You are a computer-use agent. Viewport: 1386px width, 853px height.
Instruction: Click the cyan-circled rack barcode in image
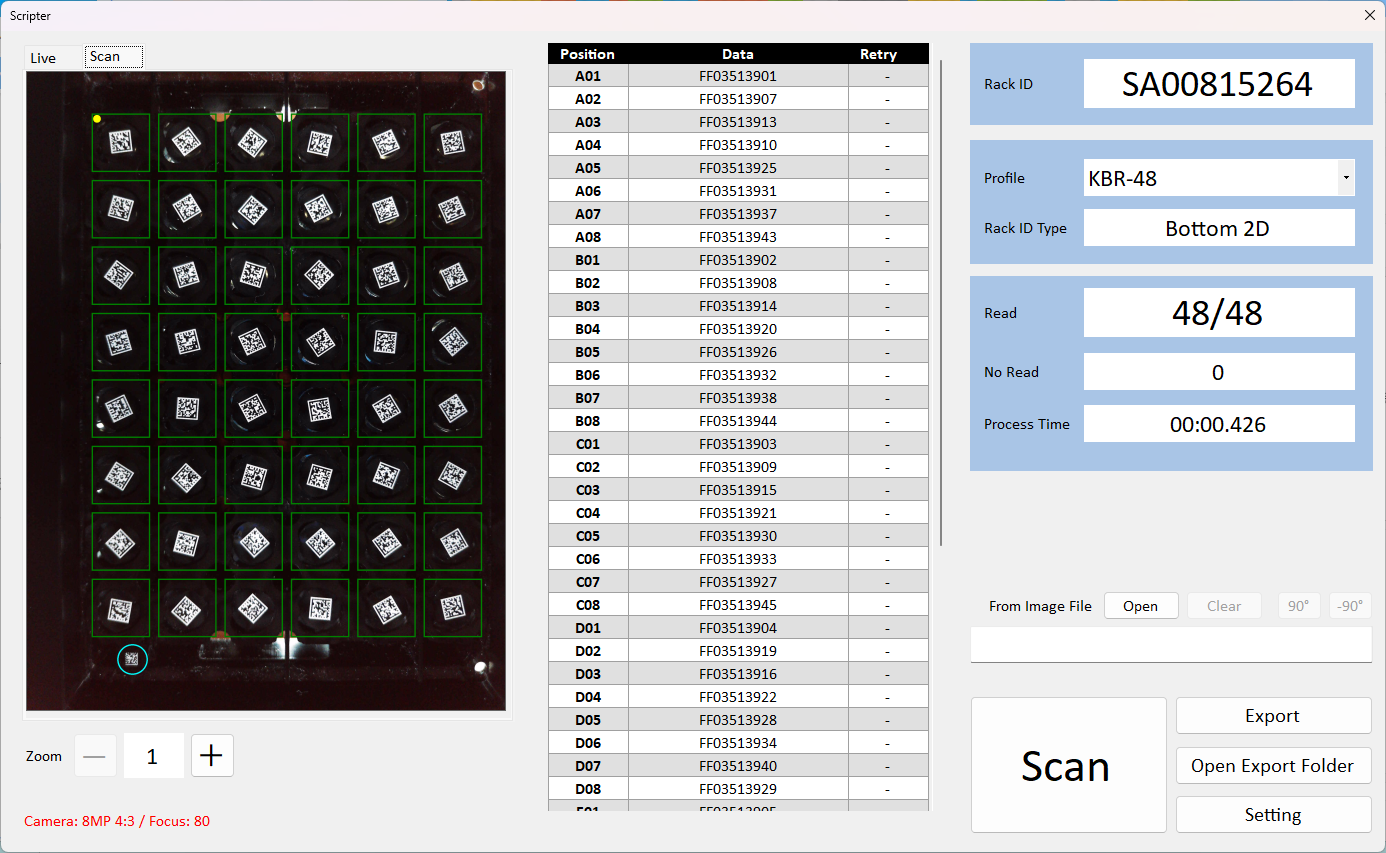[132, 660]
